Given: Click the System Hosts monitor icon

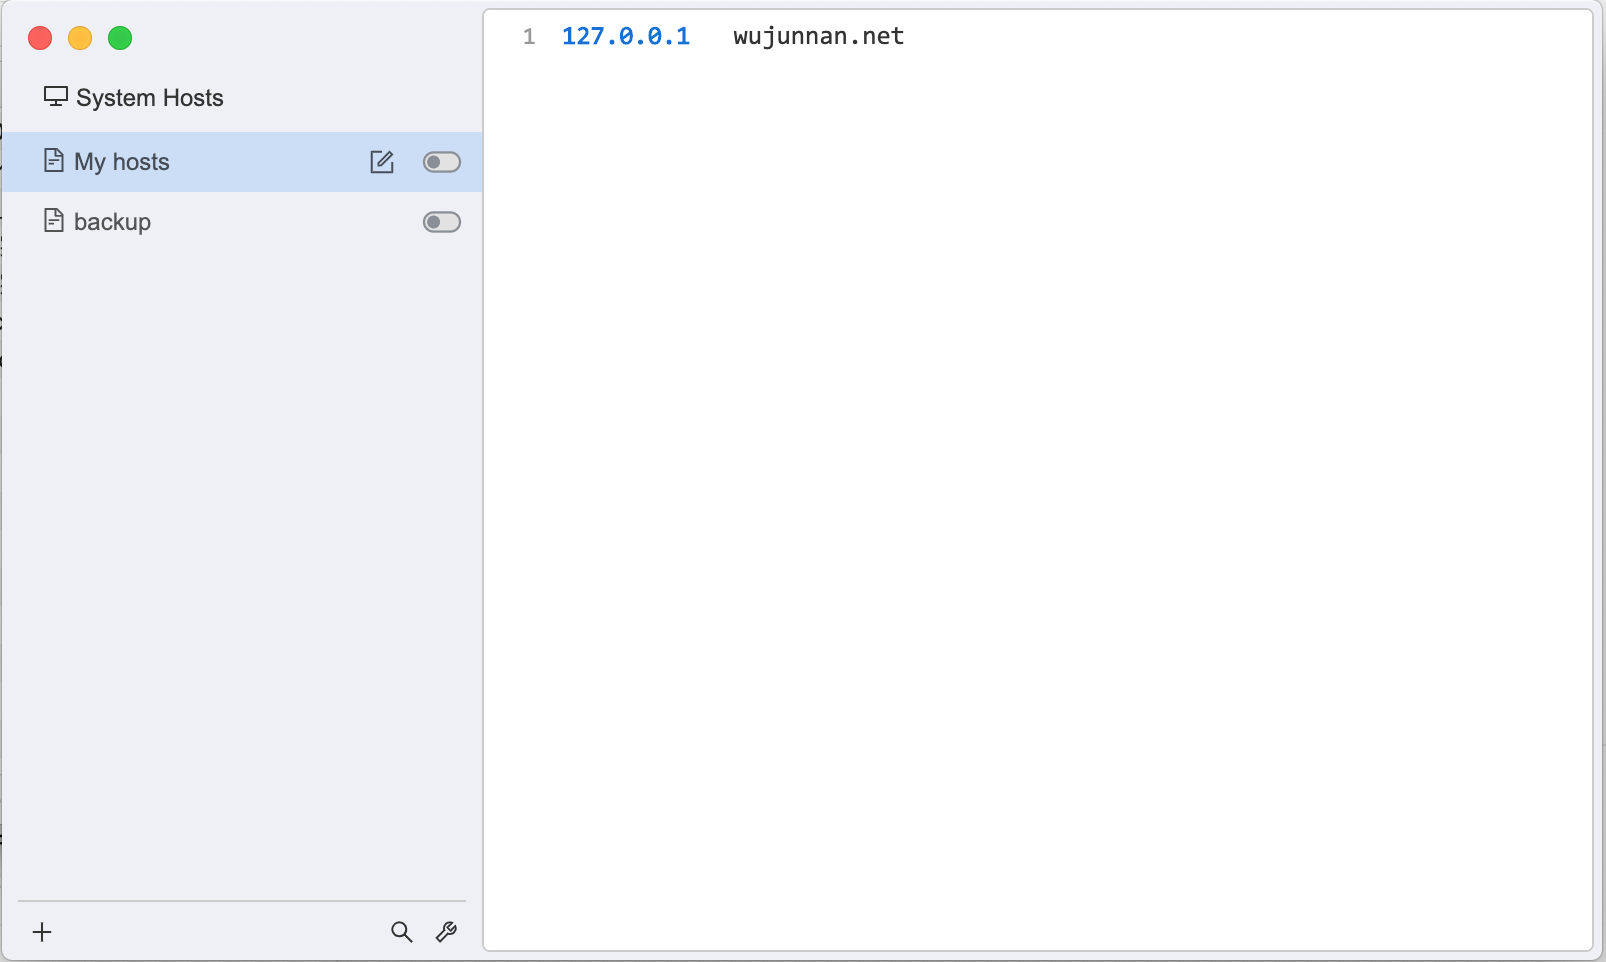Looking at the screenshot, I should 55,97.
